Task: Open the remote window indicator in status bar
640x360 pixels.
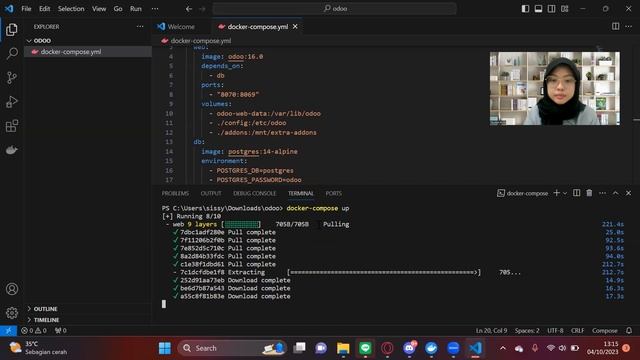Action: 8,331
